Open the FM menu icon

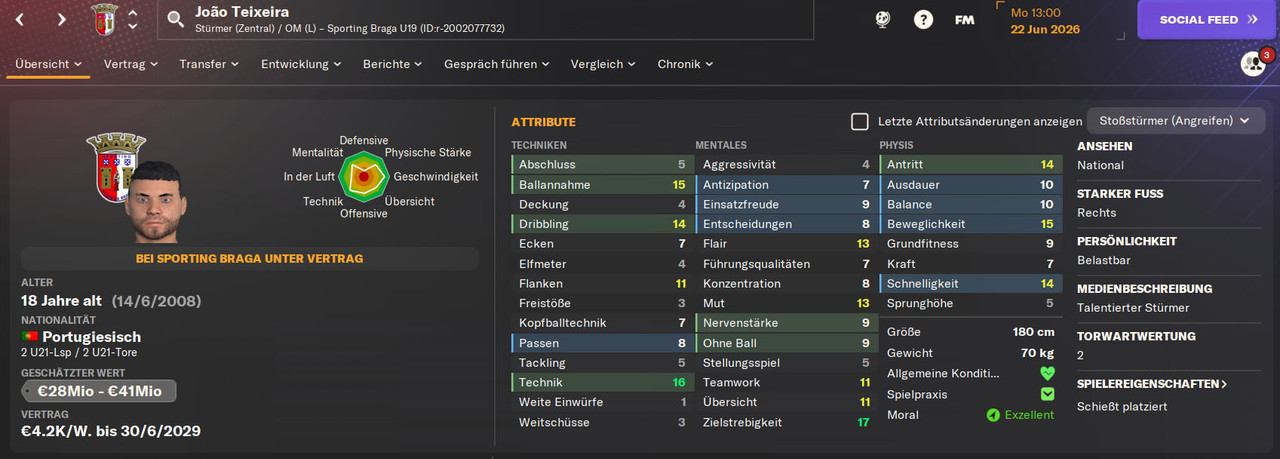[x=965, y=19]
